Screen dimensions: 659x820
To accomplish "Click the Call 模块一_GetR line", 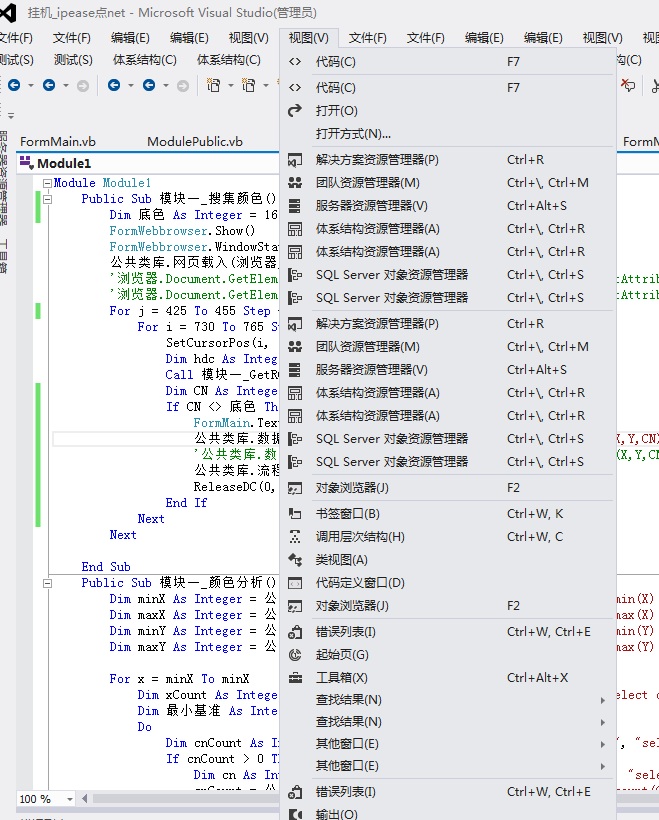I will tap(222, 375).
